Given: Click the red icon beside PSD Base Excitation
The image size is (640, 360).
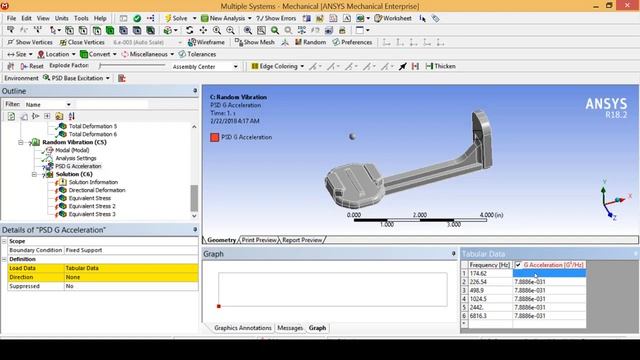Looking at the screenshot, I should pos(122,78).
